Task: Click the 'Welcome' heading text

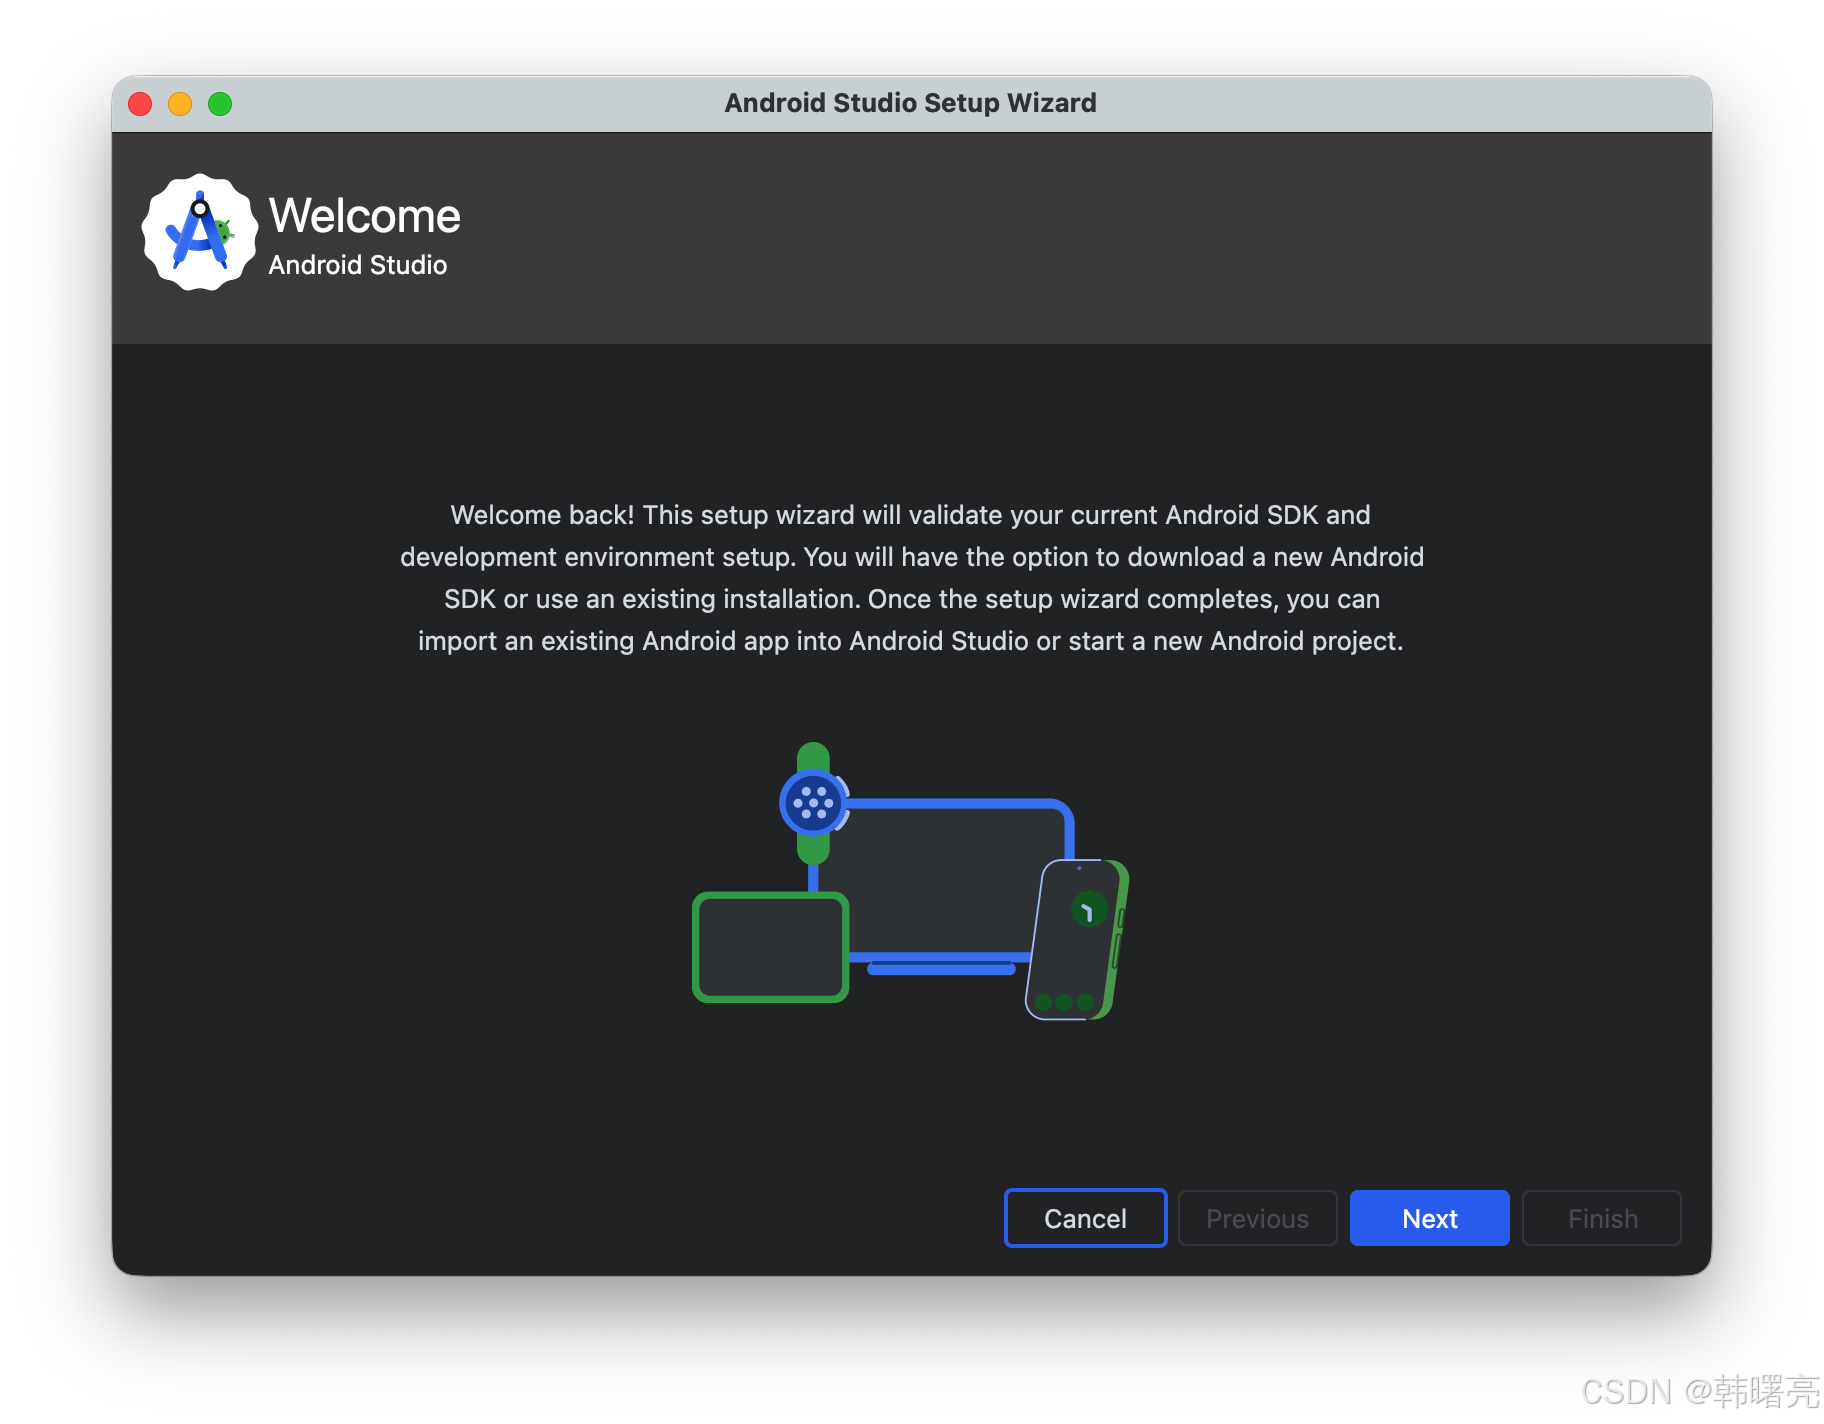Action: click(365, 216)
